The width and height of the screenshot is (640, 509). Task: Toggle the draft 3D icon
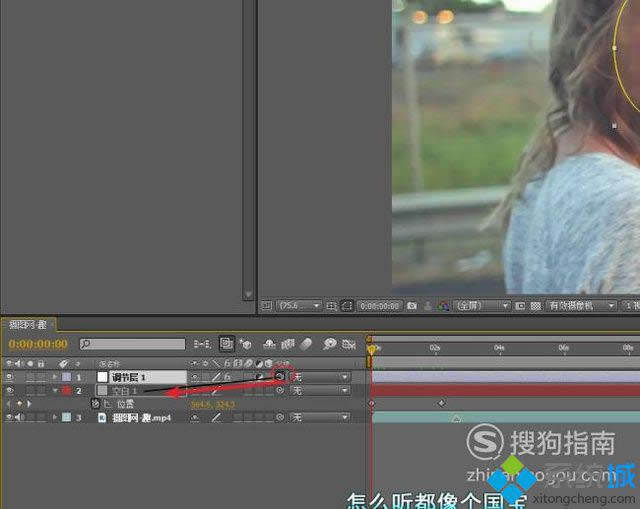click(246, 344)
